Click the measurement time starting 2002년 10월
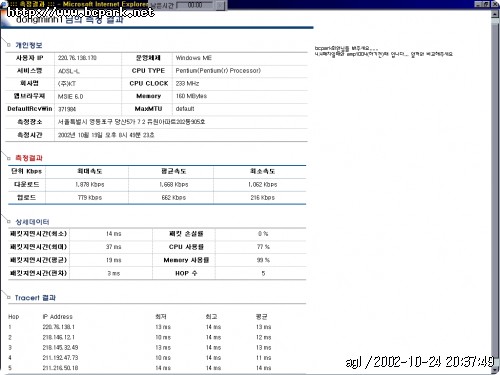Image resolution: width=500 pixels, height=375 pixels. (106, 135)
